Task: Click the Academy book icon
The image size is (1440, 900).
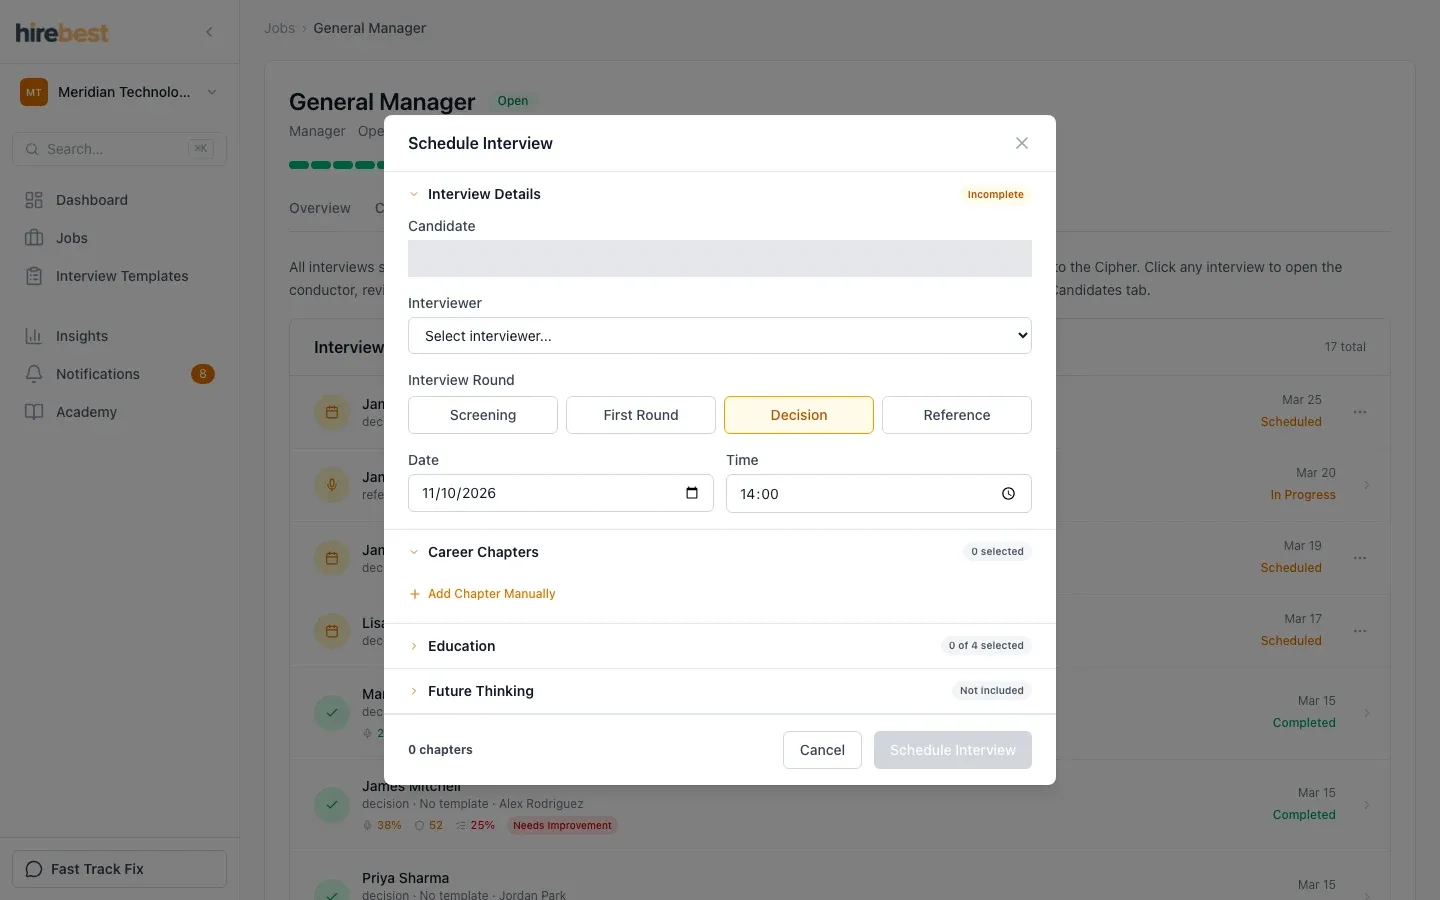Action: (34, 412)
